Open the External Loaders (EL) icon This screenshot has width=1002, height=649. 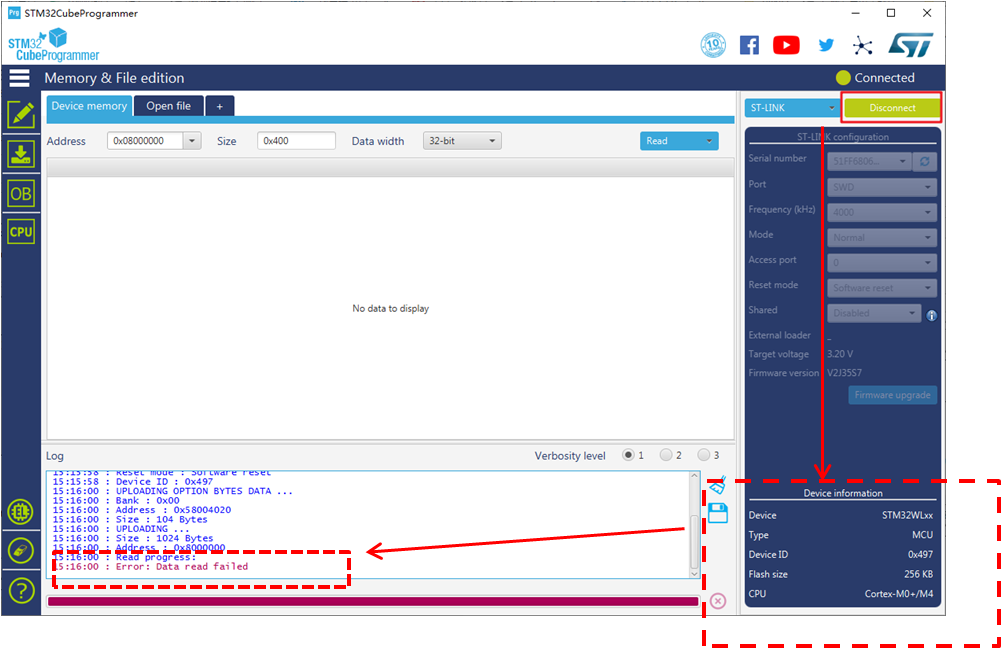click(x=21, y=512)
